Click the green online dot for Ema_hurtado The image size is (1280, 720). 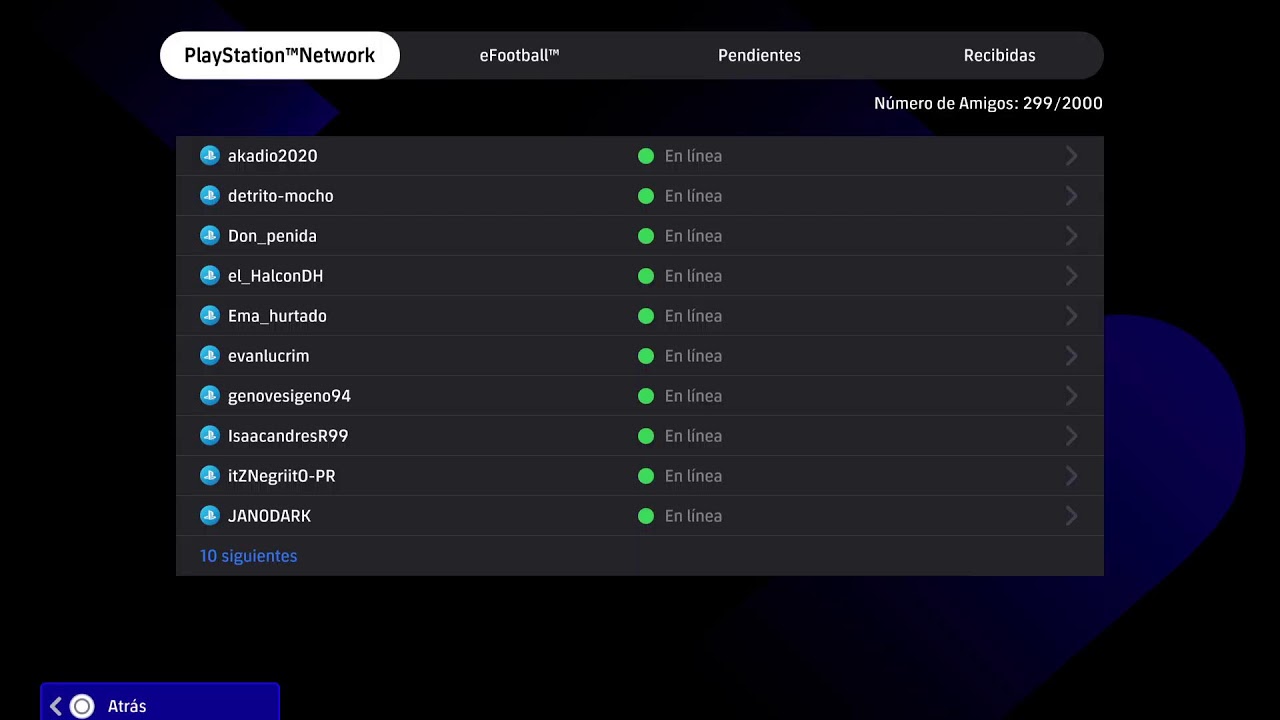(x=646, y=316)
